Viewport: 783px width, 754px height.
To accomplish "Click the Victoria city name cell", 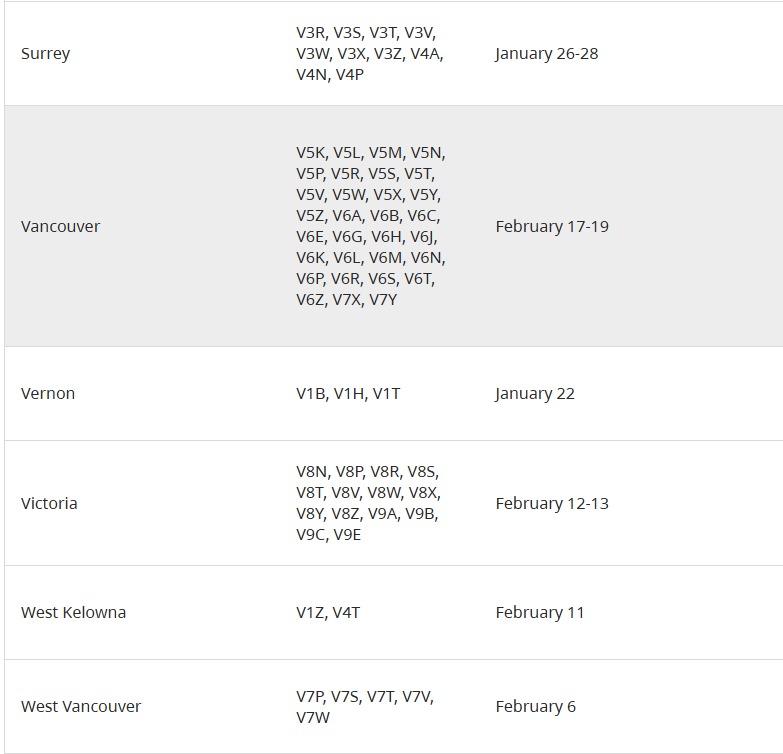I will click(x=49, y=504).
